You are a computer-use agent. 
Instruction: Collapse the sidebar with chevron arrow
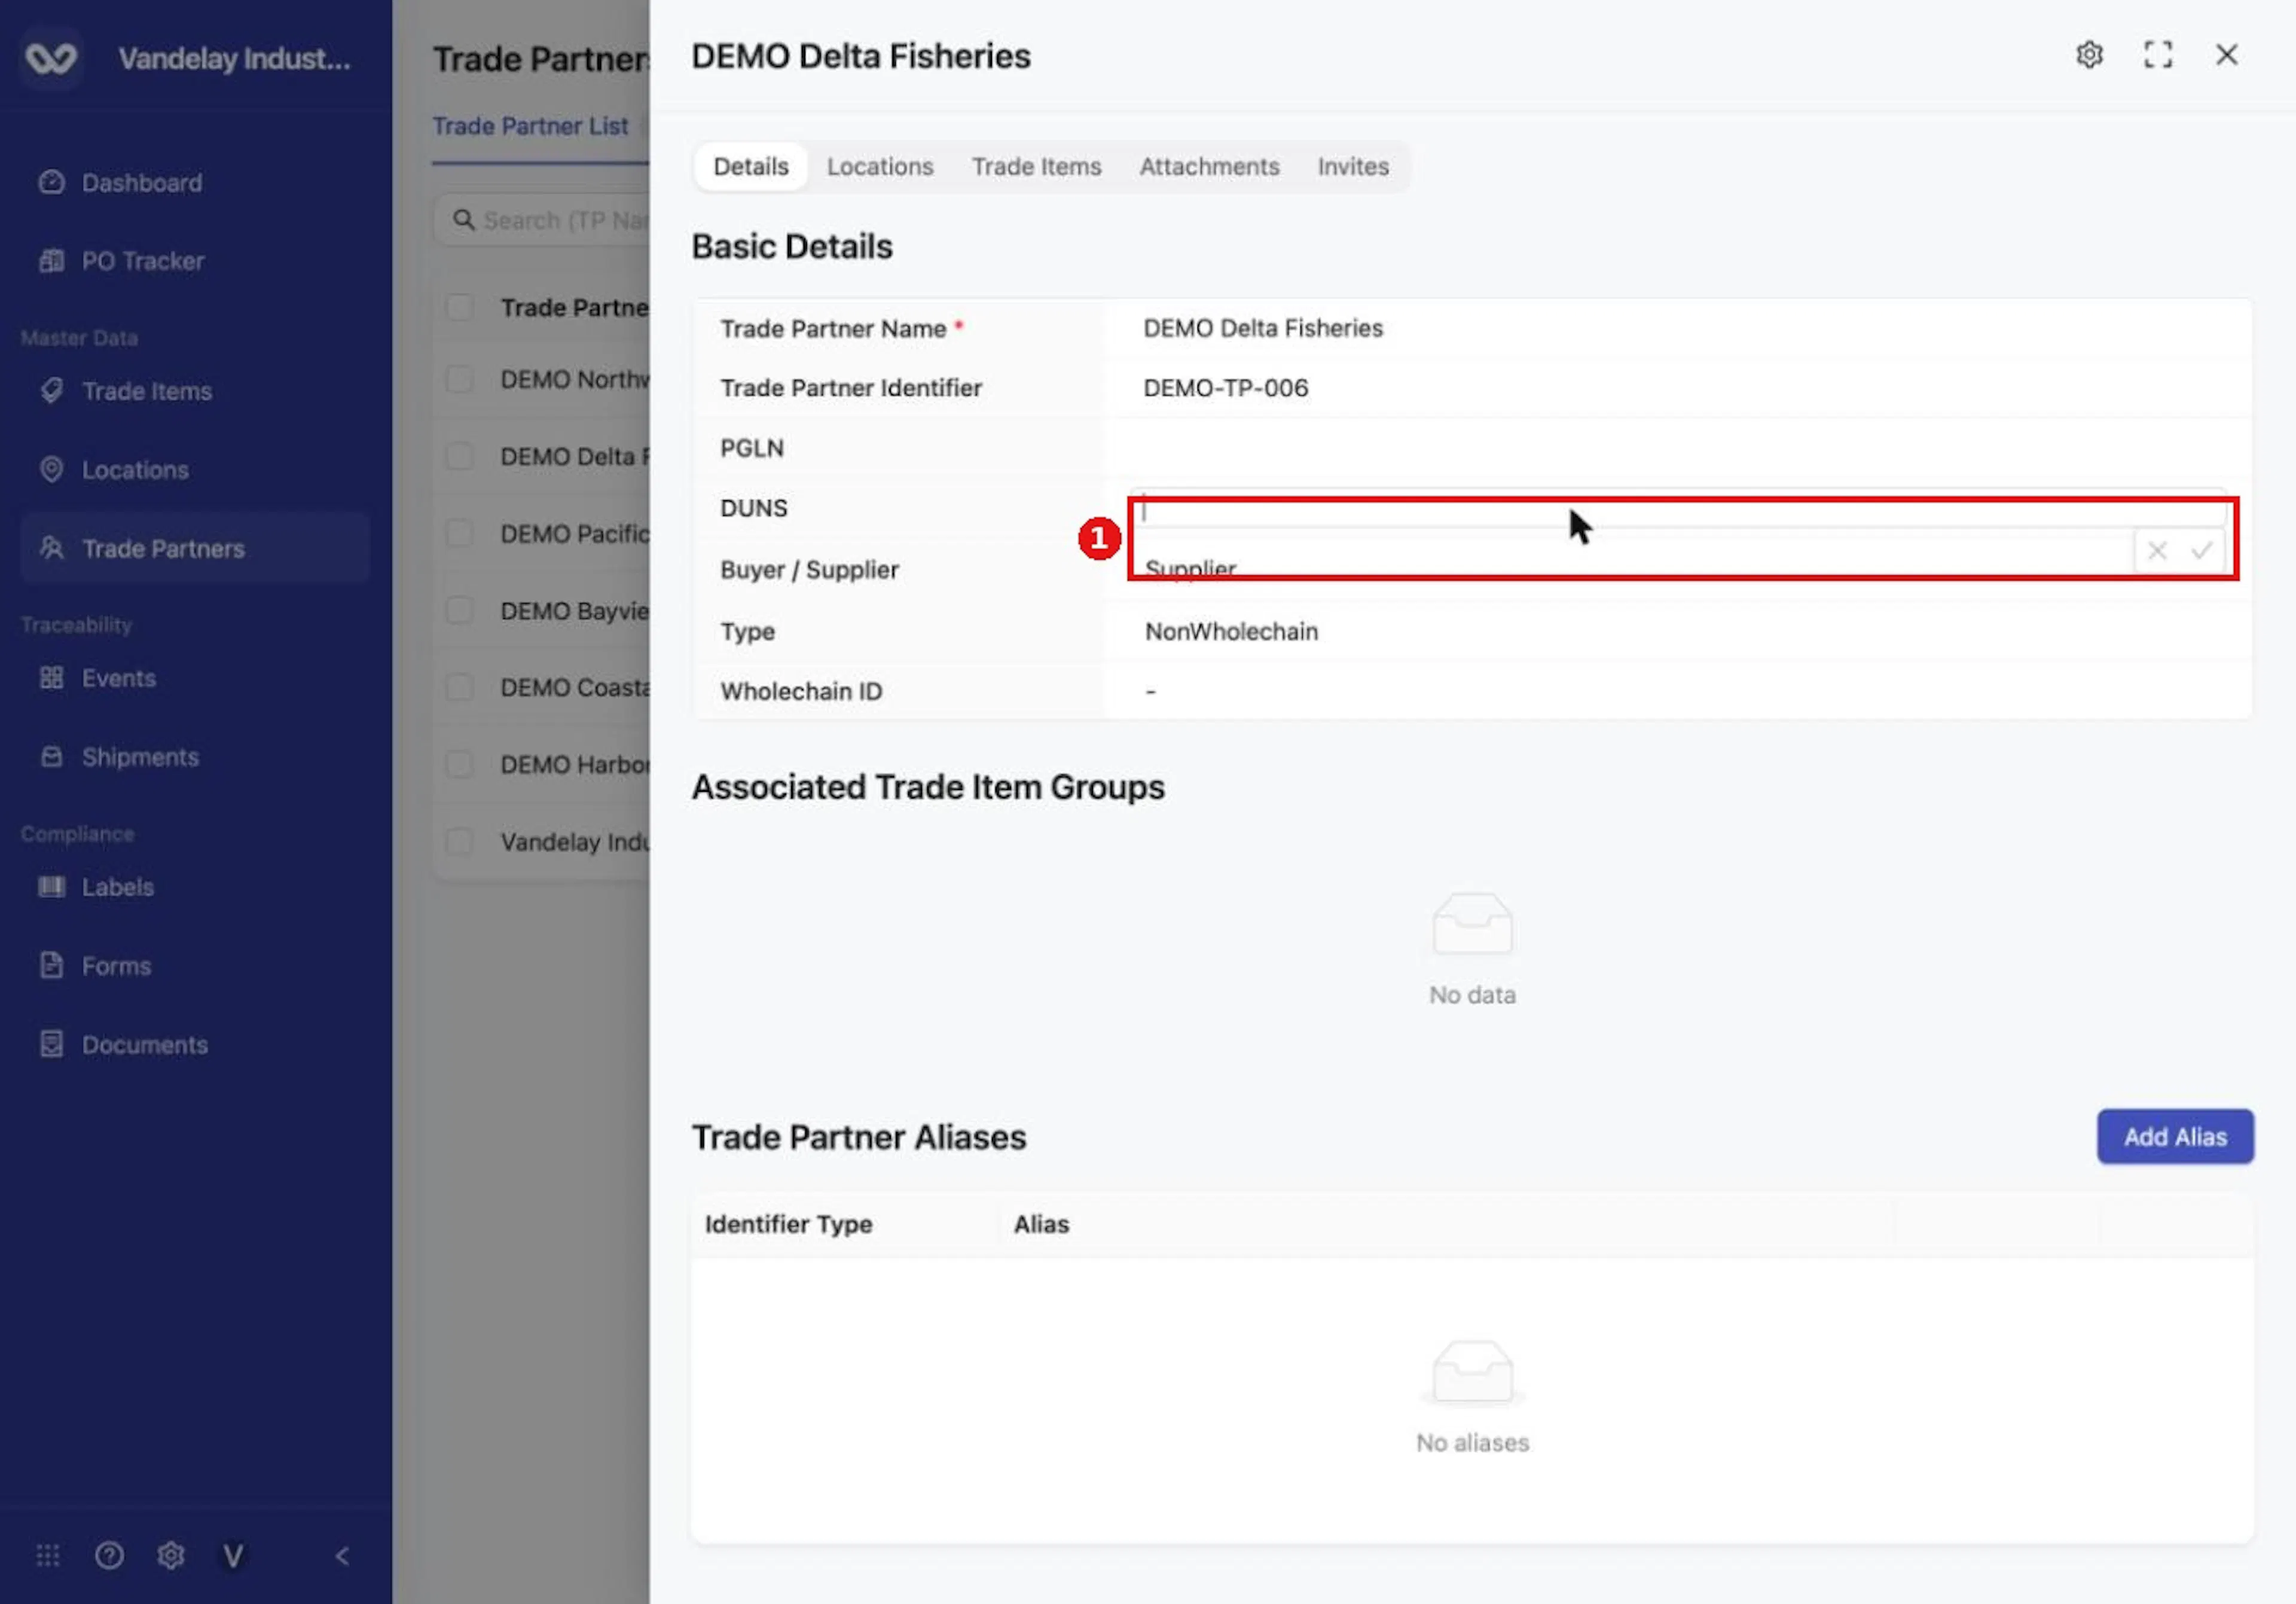click(342, 1555)
